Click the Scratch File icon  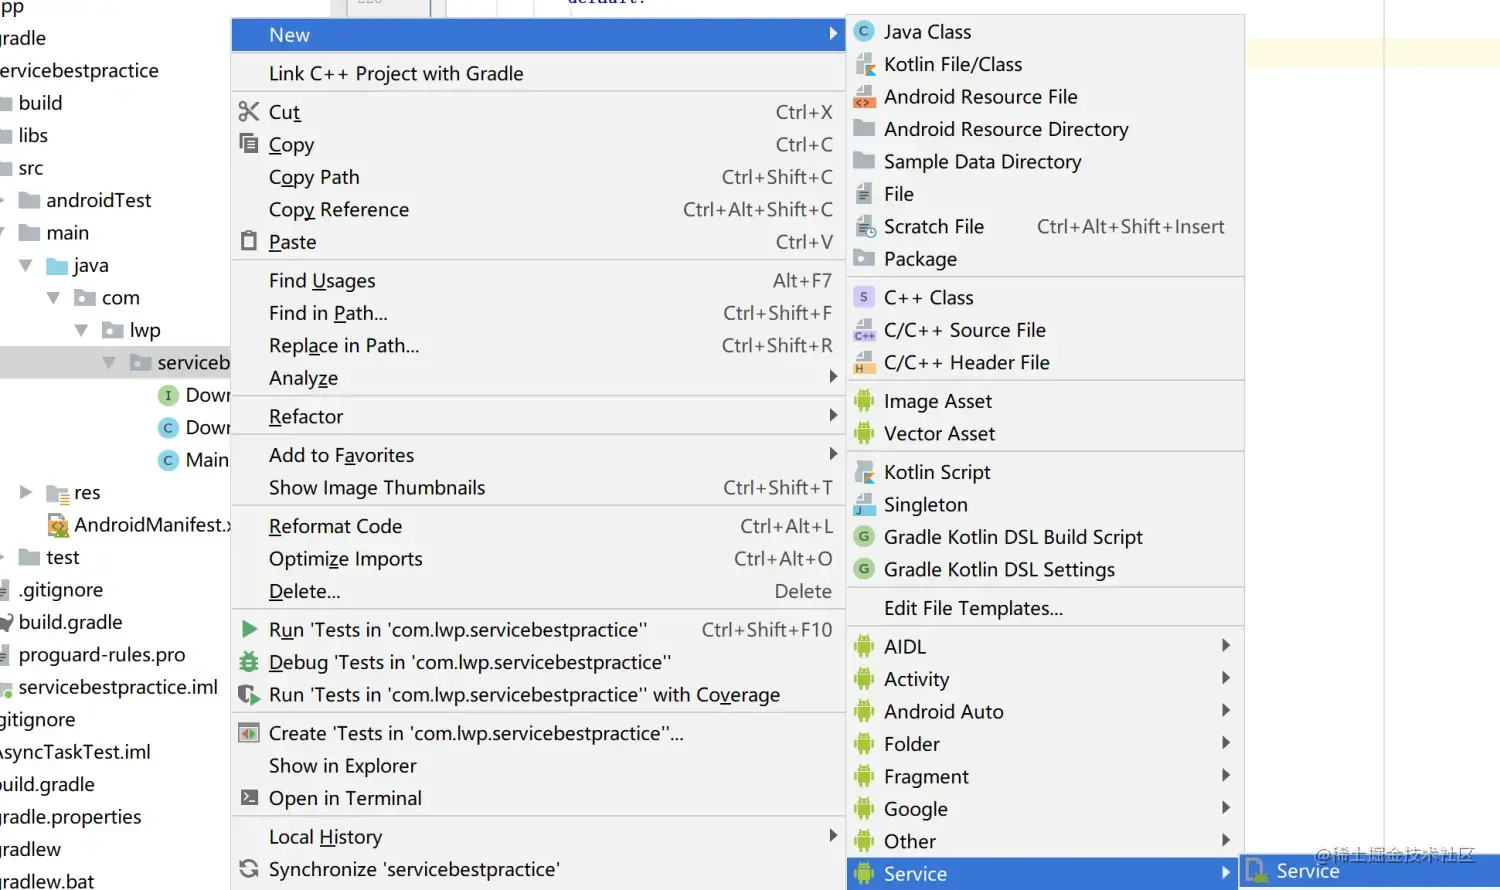click(x=864, y=227)
